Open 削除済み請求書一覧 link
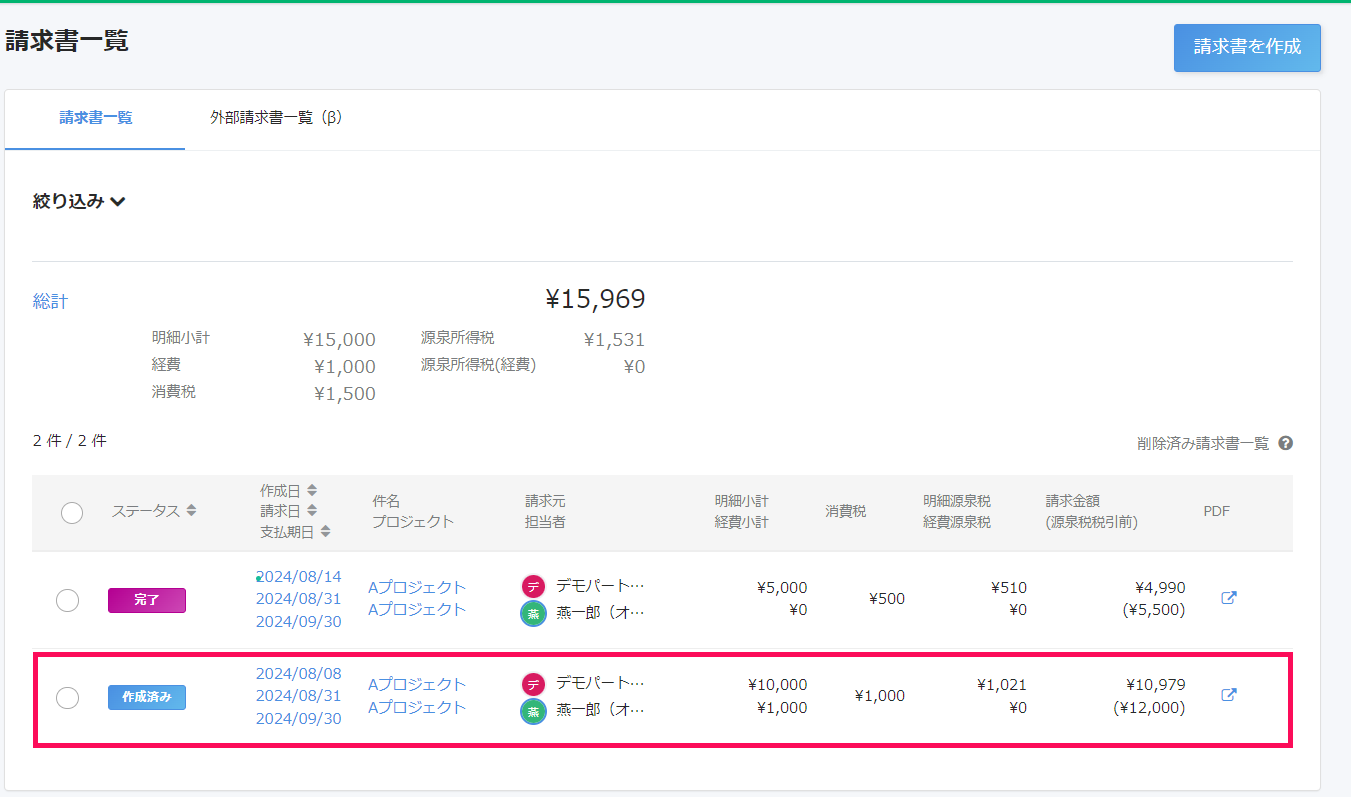This screenshot has height=797, width=1351. click(1203, 443)
